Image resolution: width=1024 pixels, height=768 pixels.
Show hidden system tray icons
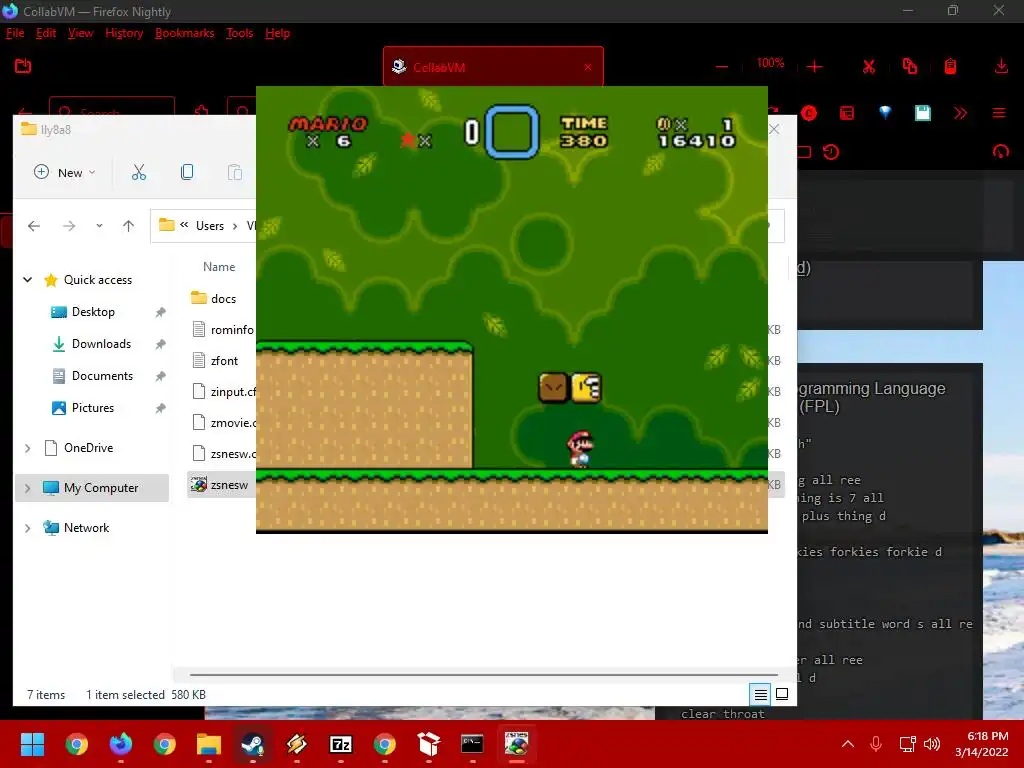[x=848, y=744]
